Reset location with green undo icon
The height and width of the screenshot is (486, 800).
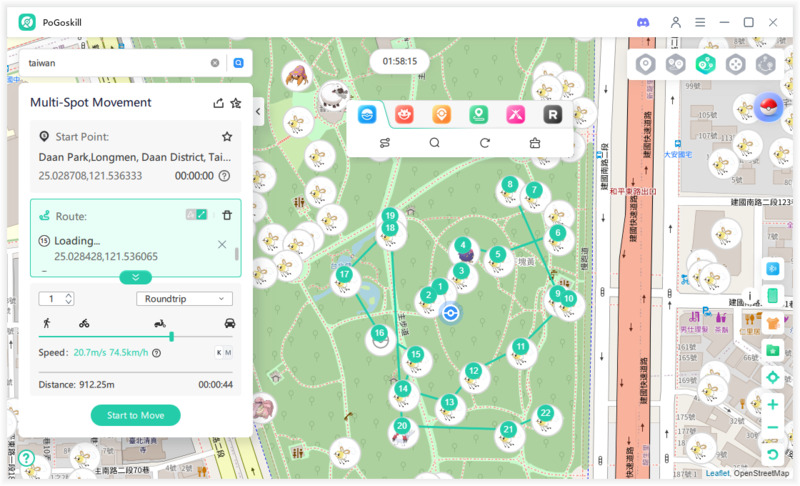(772, 454)
